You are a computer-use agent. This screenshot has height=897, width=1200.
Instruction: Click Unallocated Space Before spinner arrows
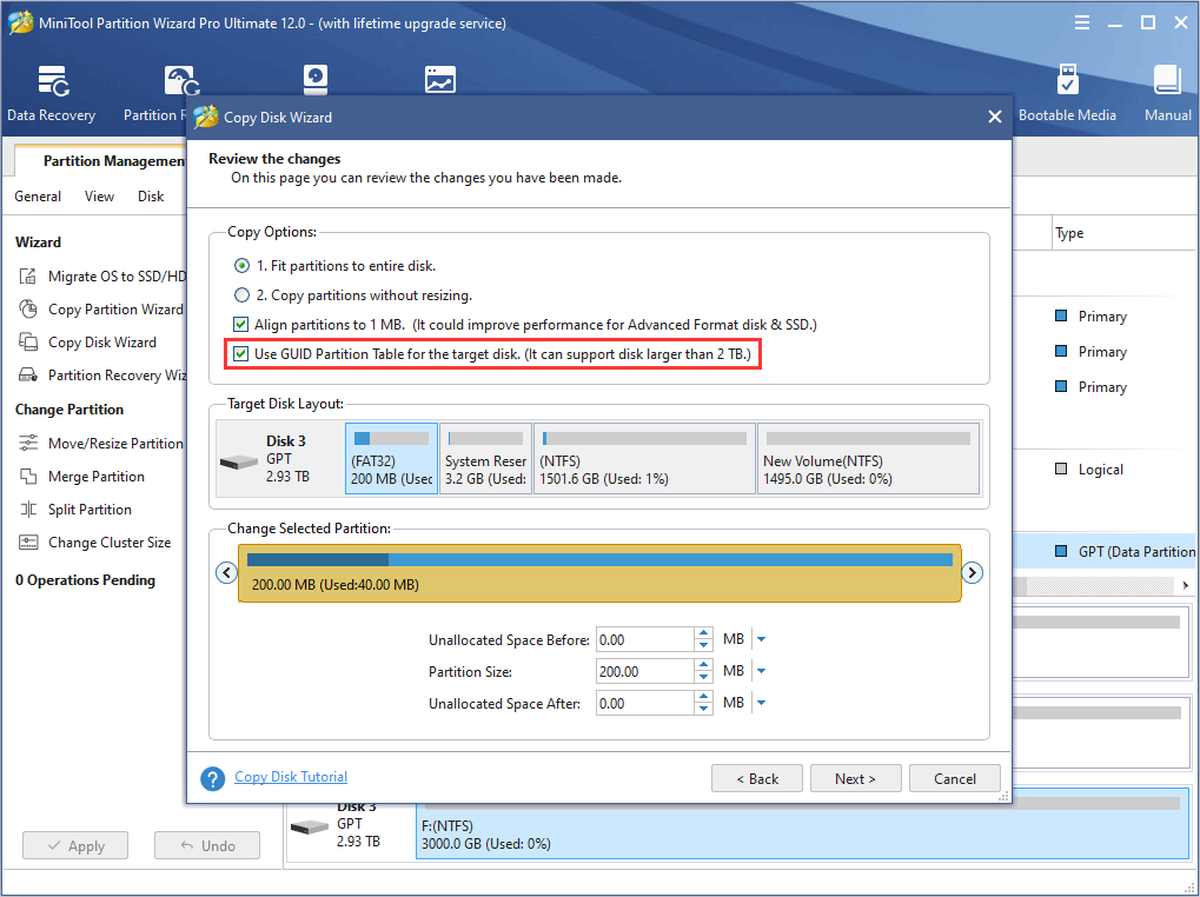pos(704,640)
